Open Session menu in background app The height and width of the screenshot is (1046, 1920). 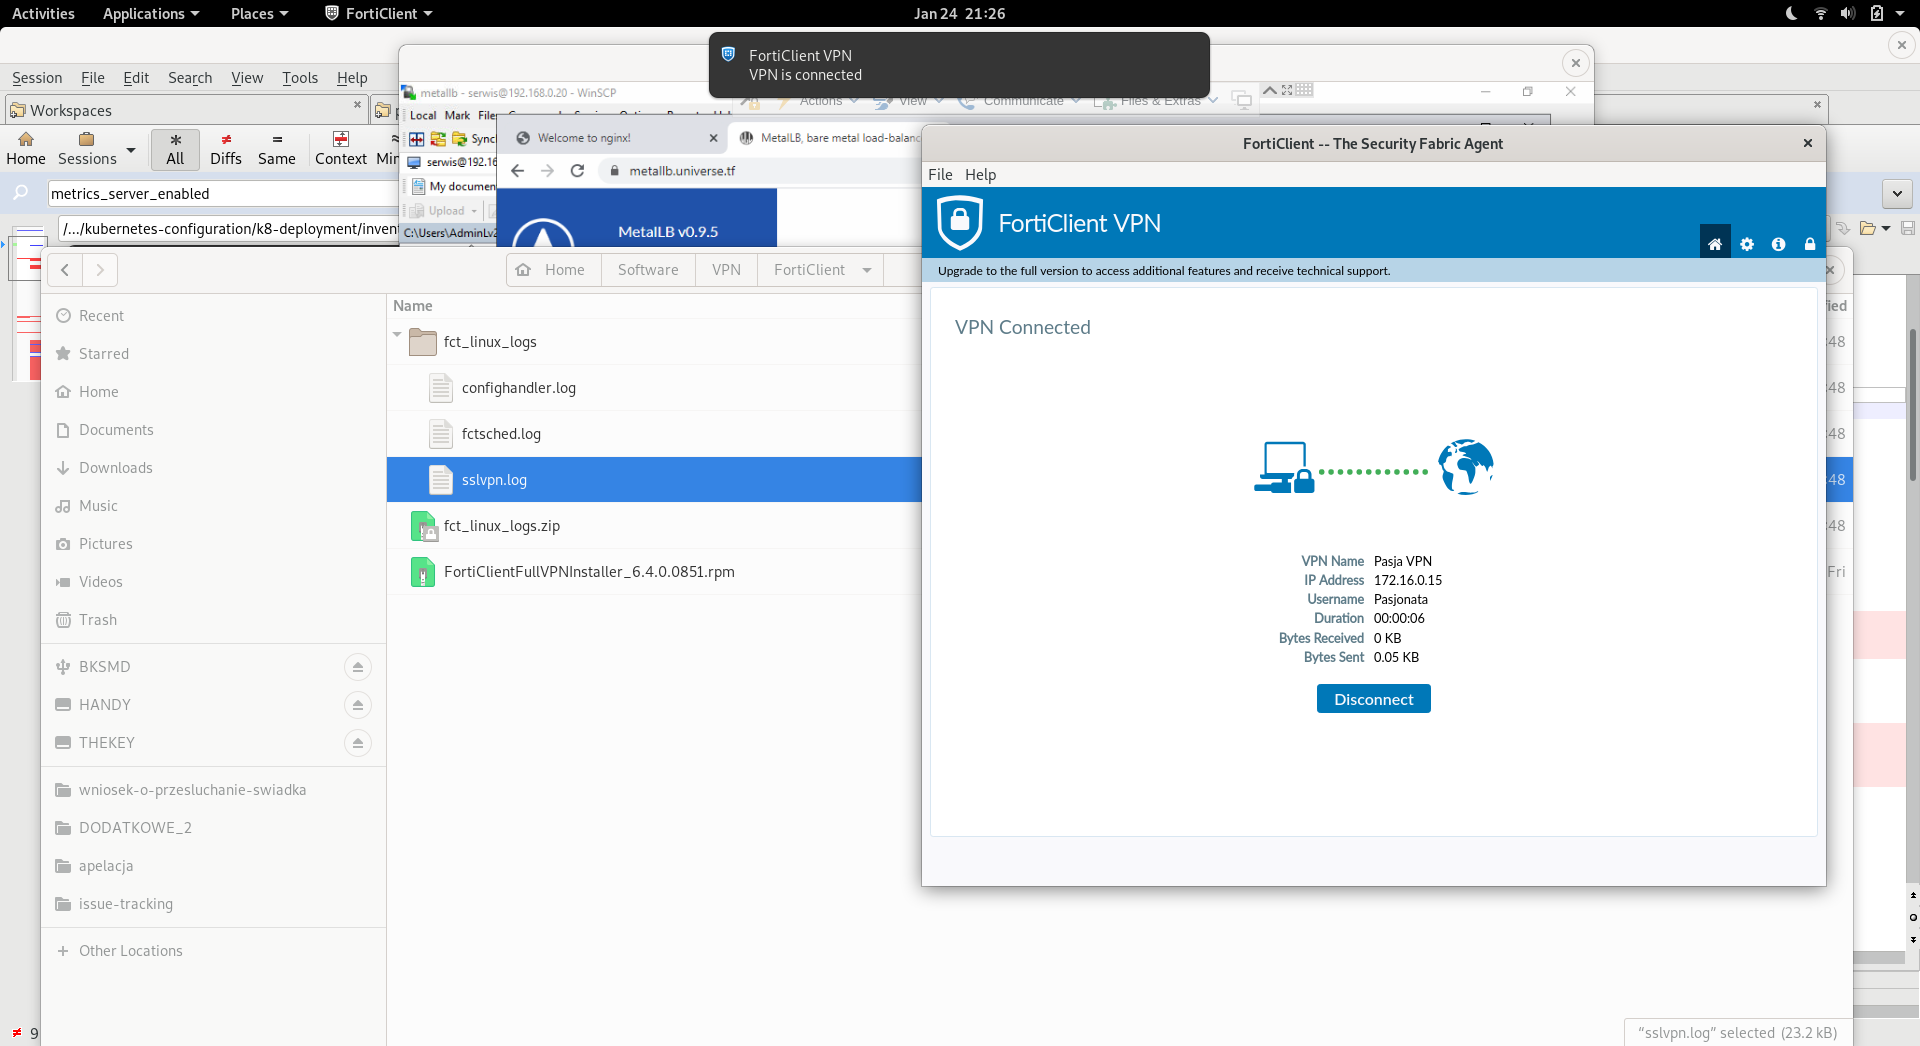[37, 78]
